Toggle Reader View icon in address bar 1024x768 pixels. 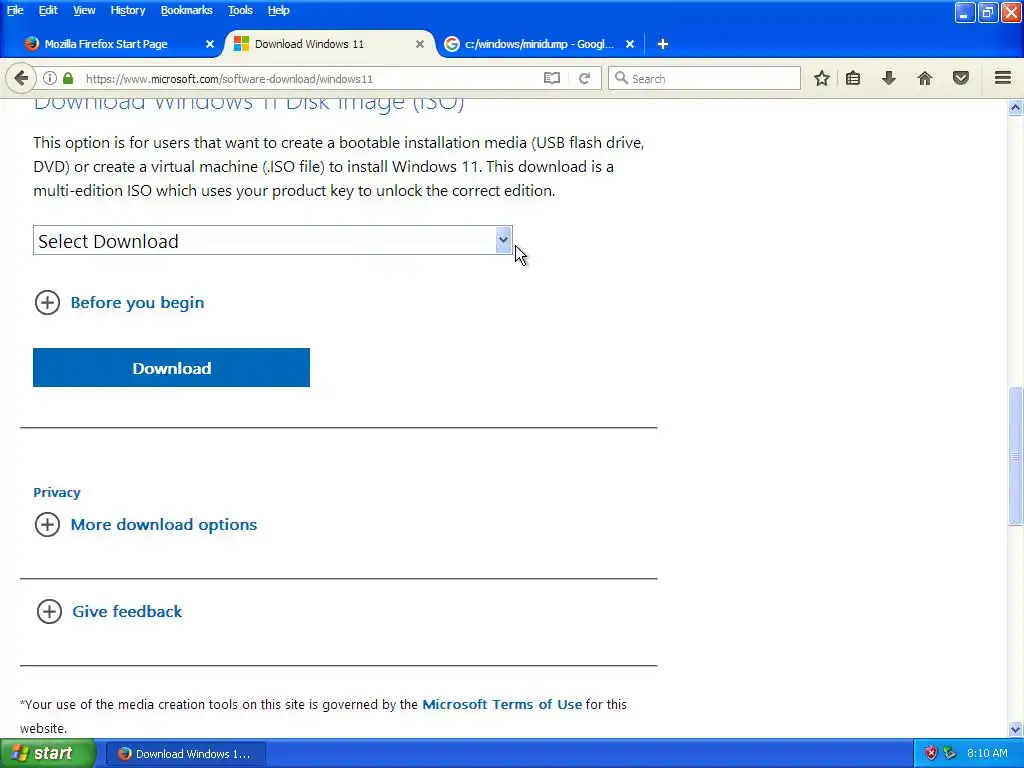pos(552,78)
